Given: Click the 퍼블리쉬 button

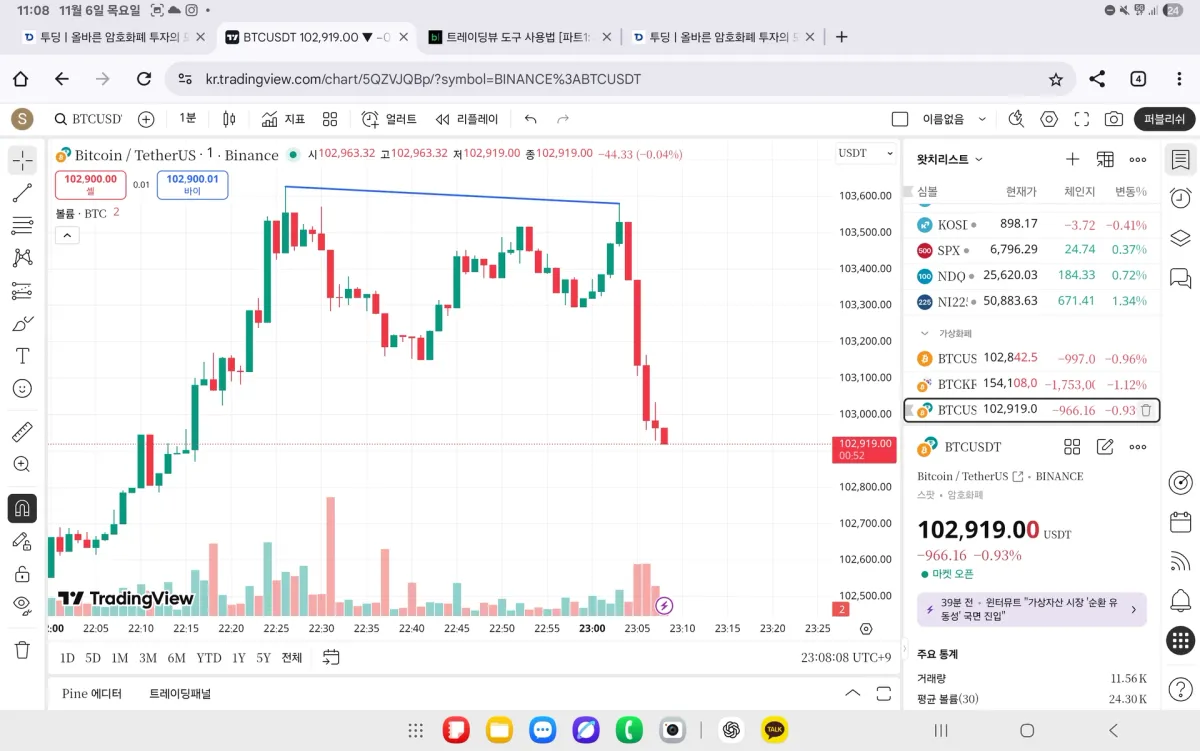Looking at the screenshot, I should coord(1164,119).
